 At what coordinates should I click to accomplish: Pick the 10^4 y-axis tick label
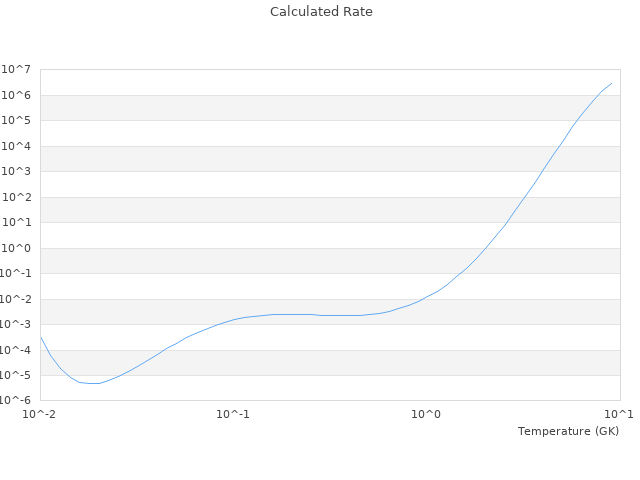tap(17, 146)
